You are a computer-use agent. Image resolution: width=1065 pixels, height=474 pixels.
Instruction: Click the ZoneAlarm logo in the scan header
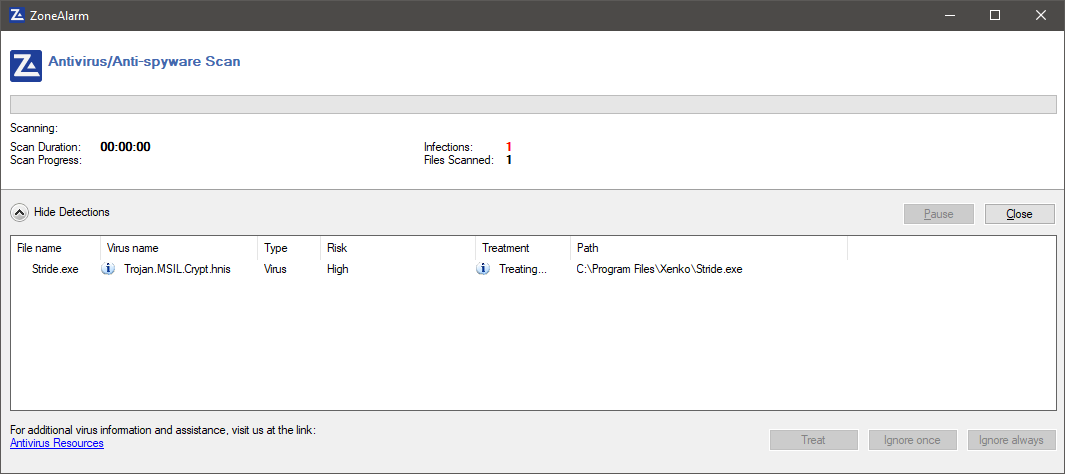pyautogui.click(x=26, y=66)
